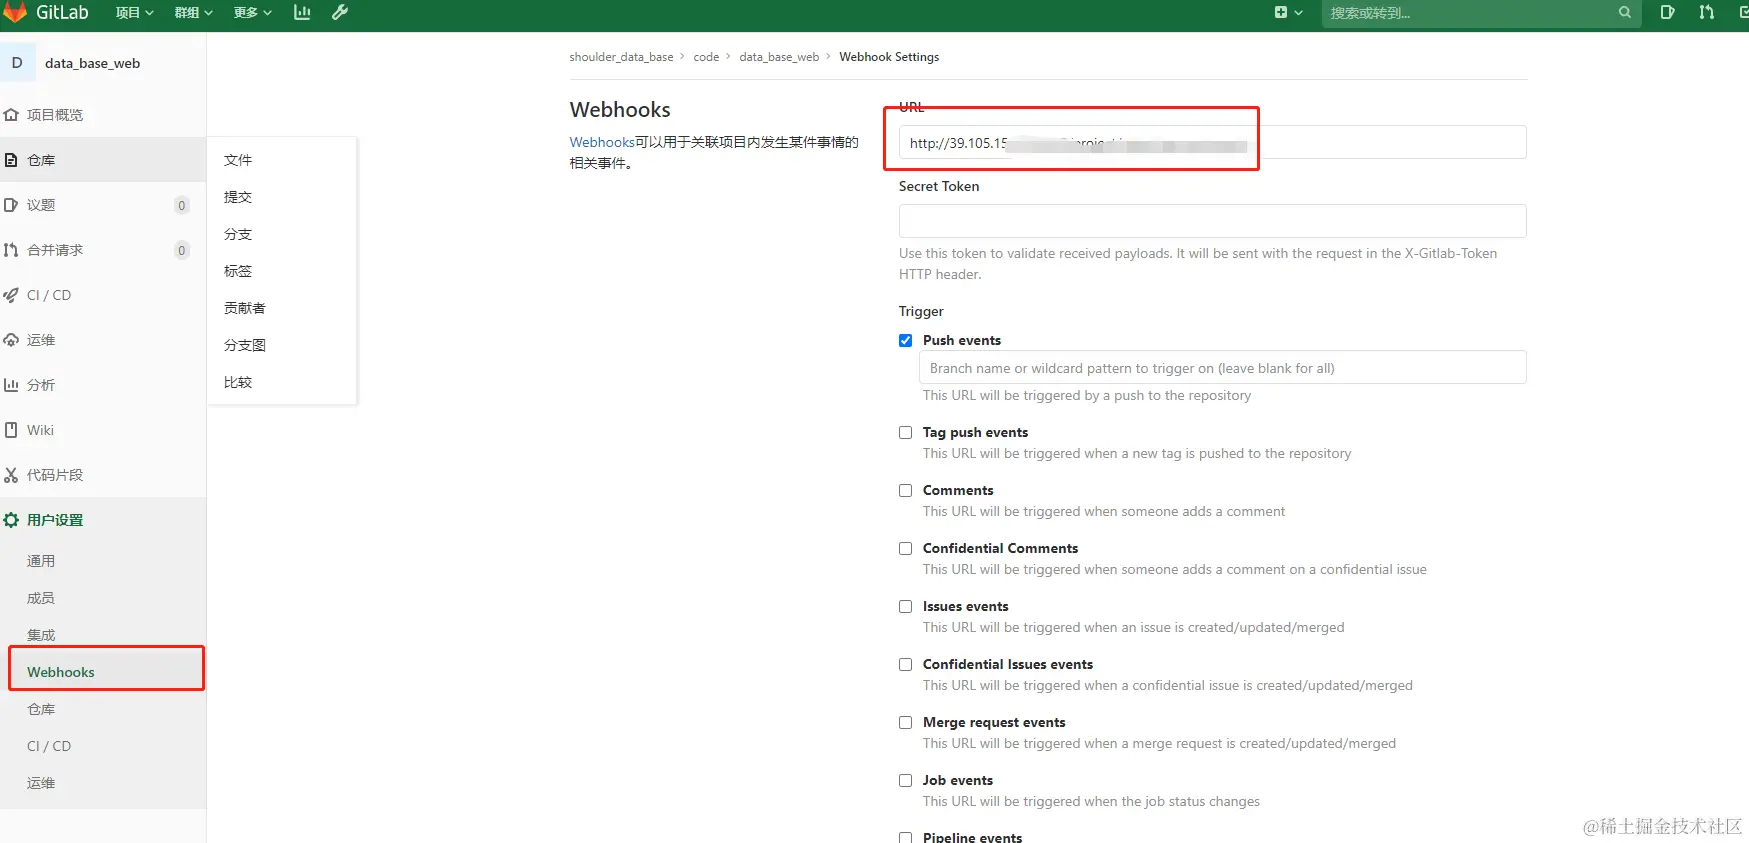Open 标签 in repository submenu
The height and width of the screenshot is (843, 1749).
(x=238, y=271)
